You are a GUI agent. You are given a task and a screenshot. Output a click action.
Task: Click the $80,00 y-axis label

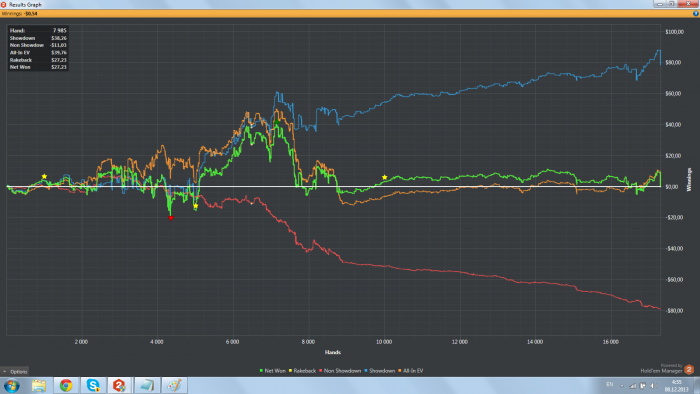click(x=673, y=62)
